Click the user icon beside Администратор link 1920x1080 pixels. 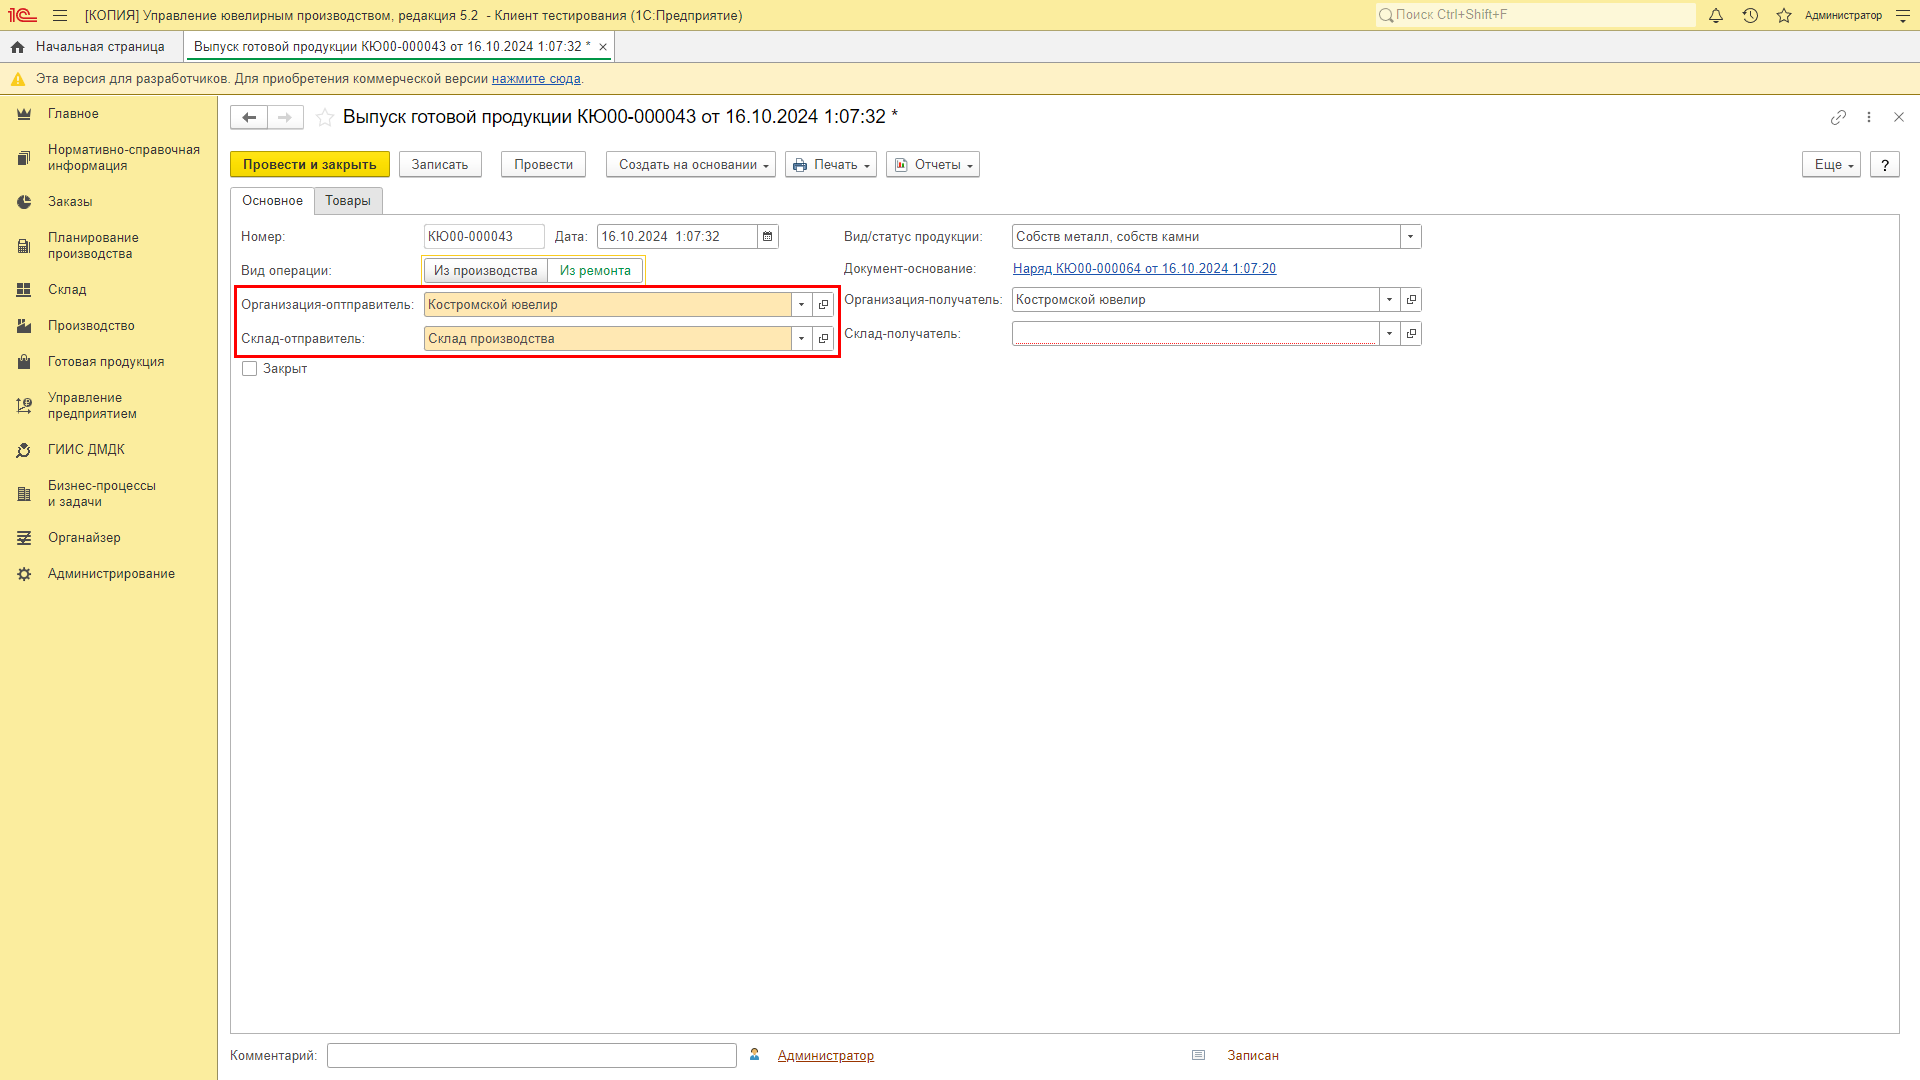[755, 1055]
